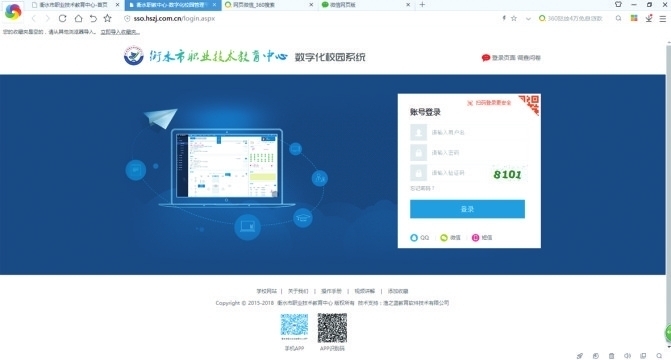
Task: Choose the green WeChat login icon
Action: 444,238
